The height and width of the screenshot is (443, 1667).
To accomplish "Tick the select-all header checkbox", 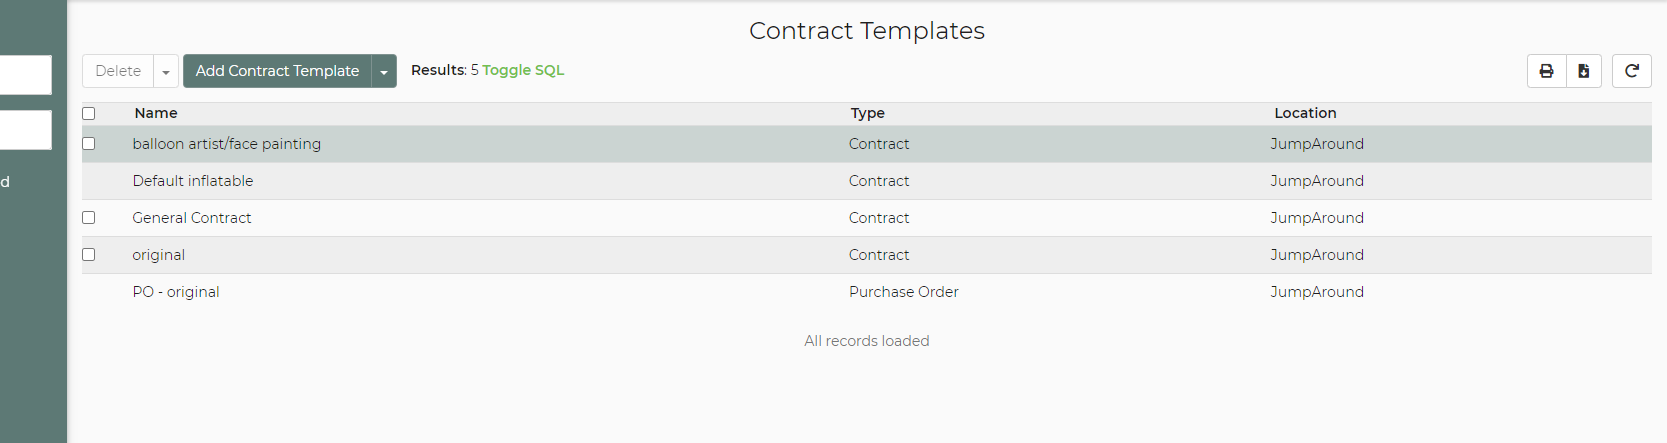I will (x=89, y=114).
